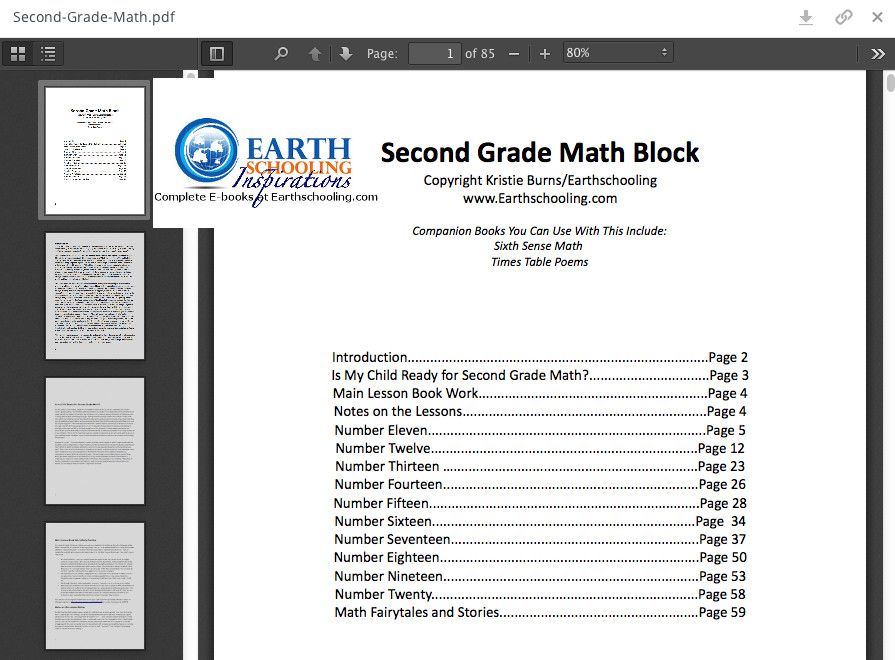Click the Notes on the Lessons entry
This screenshot has height=660, width=895.
click(x=539, y=411)
